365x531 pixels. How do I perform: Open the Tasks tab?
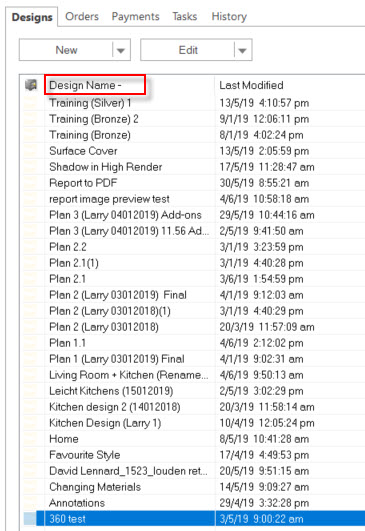[x=185, y=16]
